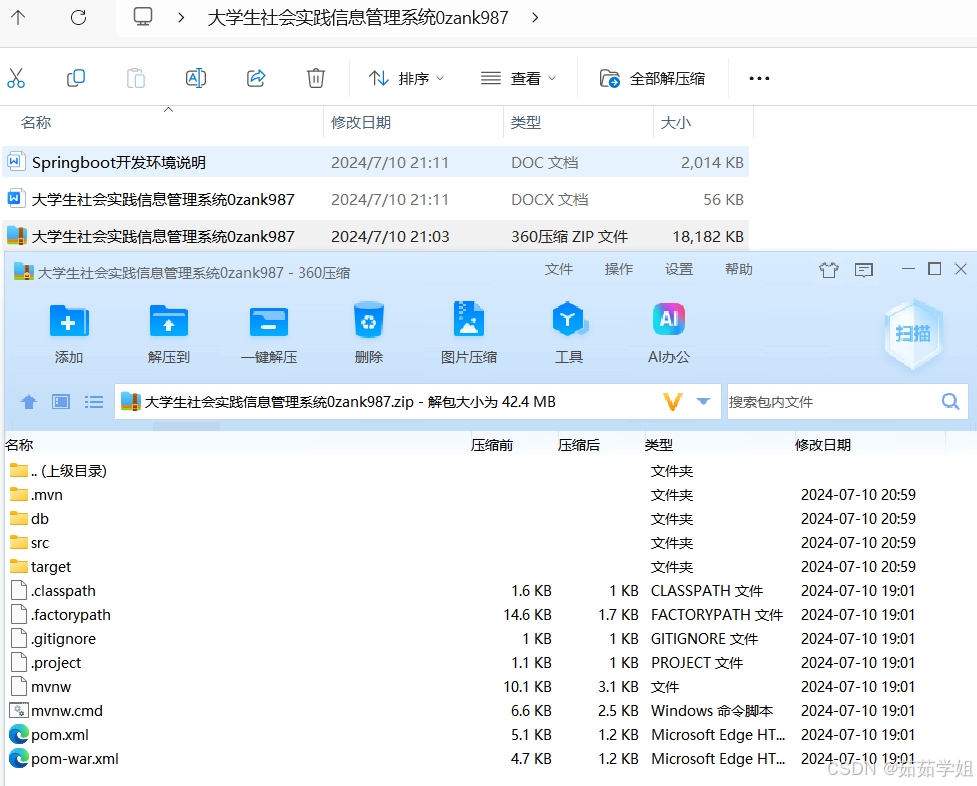Open the 文件 menu in 360压缩
The height and width of the screenshot is (786, 977).
point(558,269)
